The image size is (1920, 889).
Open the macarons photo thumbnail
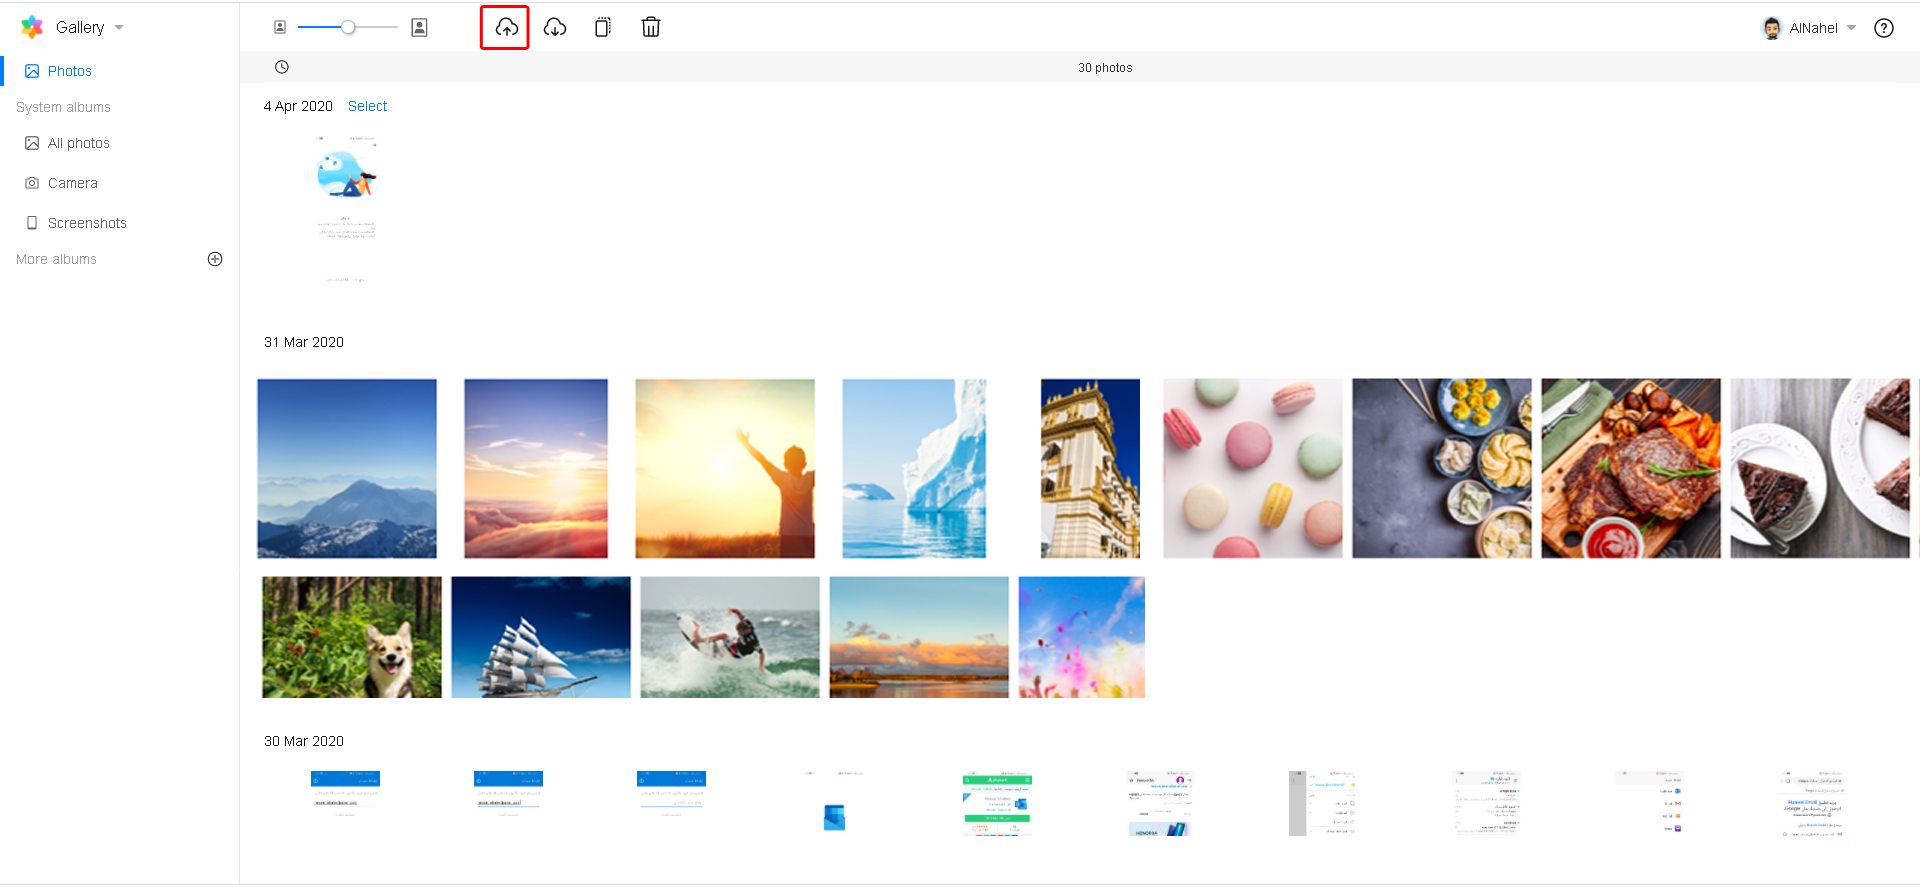tap(1252, 468)
